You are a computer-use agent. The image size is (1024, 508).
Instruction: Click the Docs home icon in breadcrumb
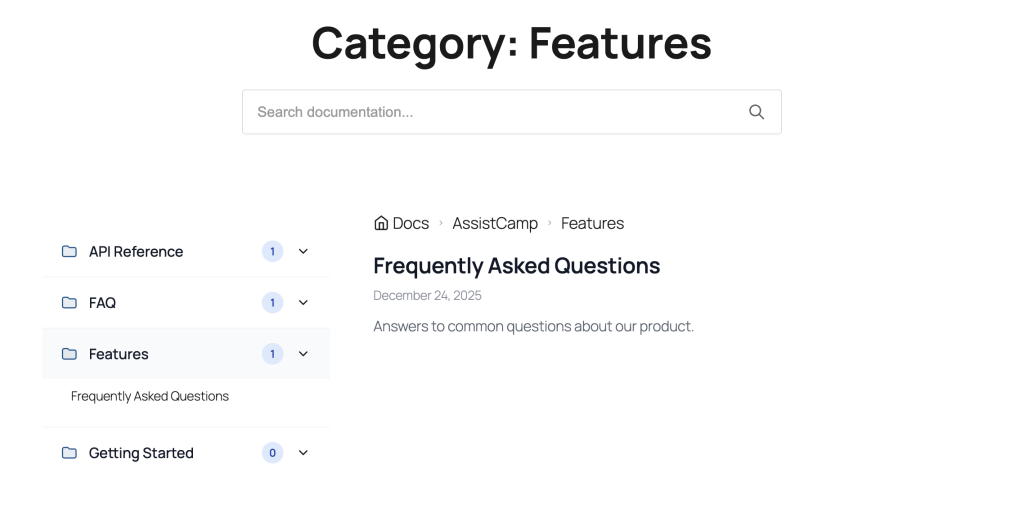[x=381, y=223]
